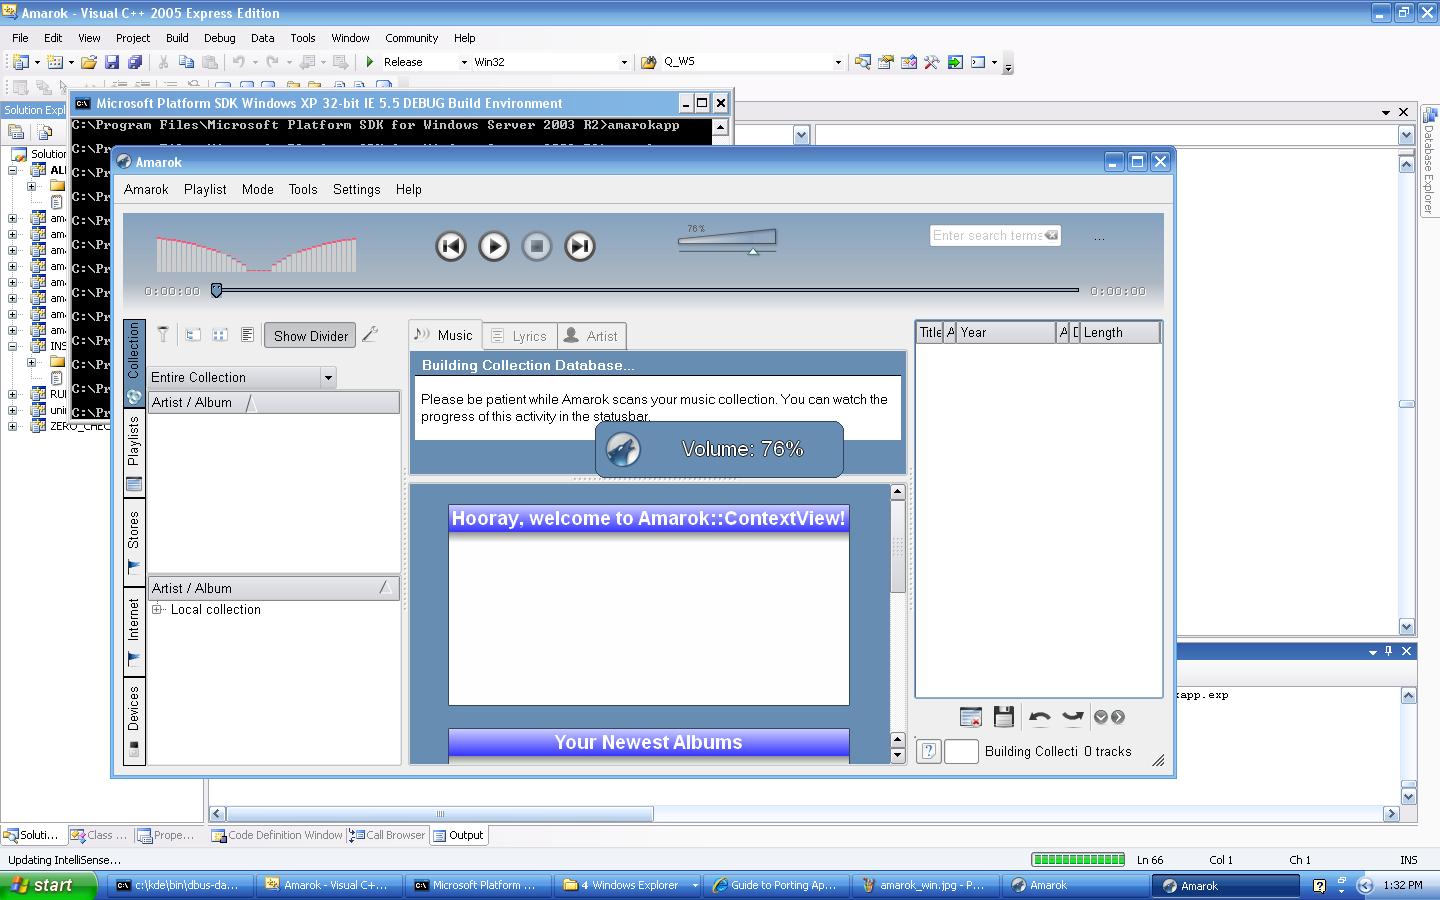
Task: Click the round right-arrow playlist button
Action: [1118, 717]
